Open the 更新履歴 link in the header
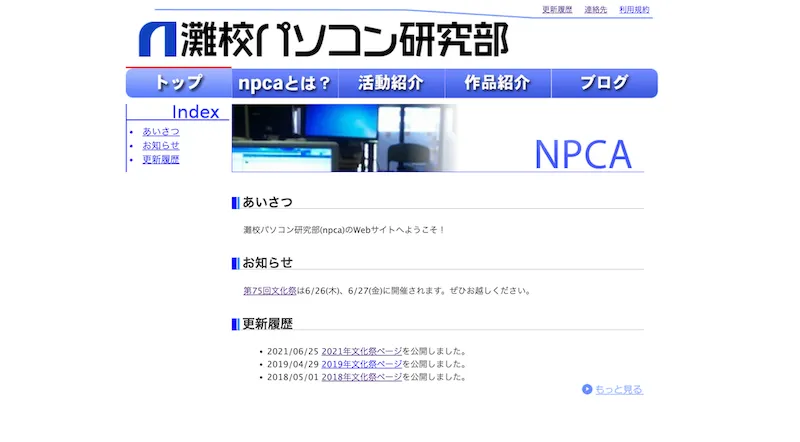Image resolution: width=800 pixels, height=442 pixels. tap(557, 10)
